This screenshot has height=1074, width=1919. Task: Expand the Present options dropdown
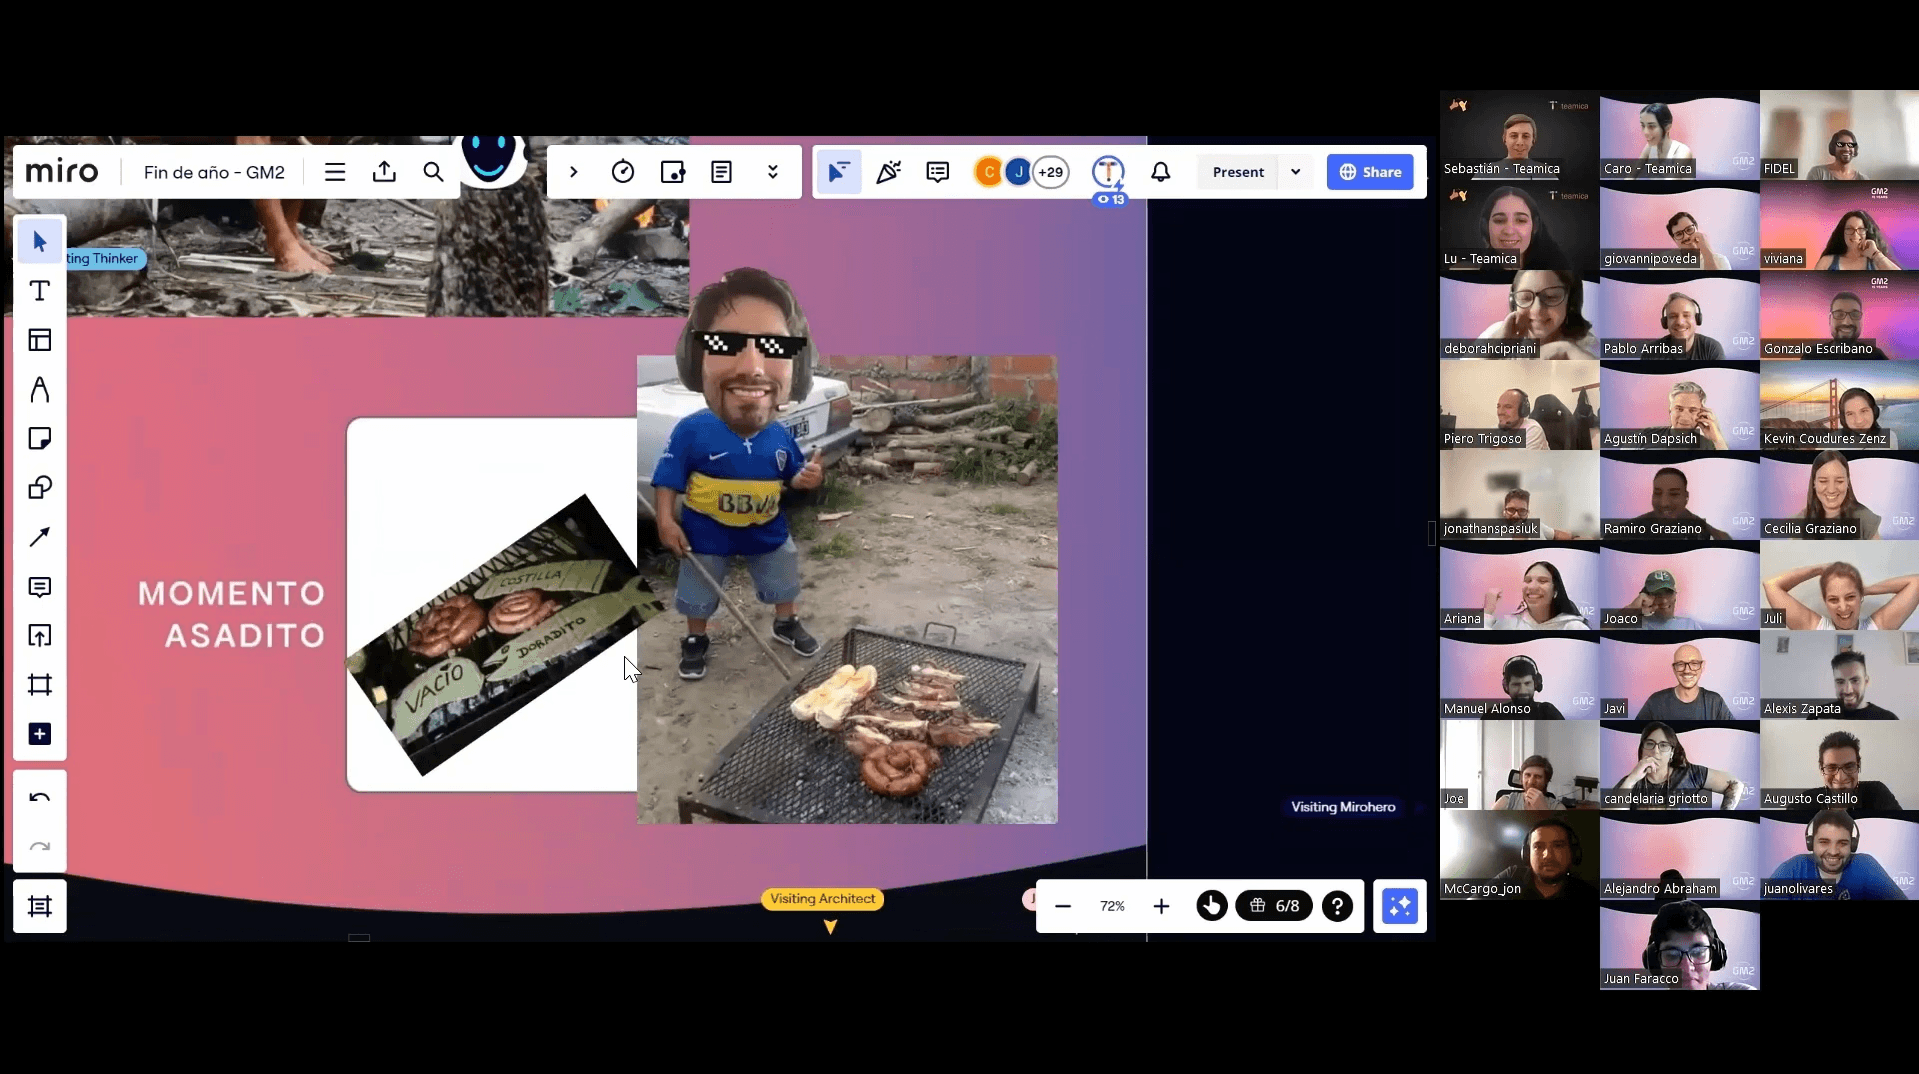pos(1296,172)
